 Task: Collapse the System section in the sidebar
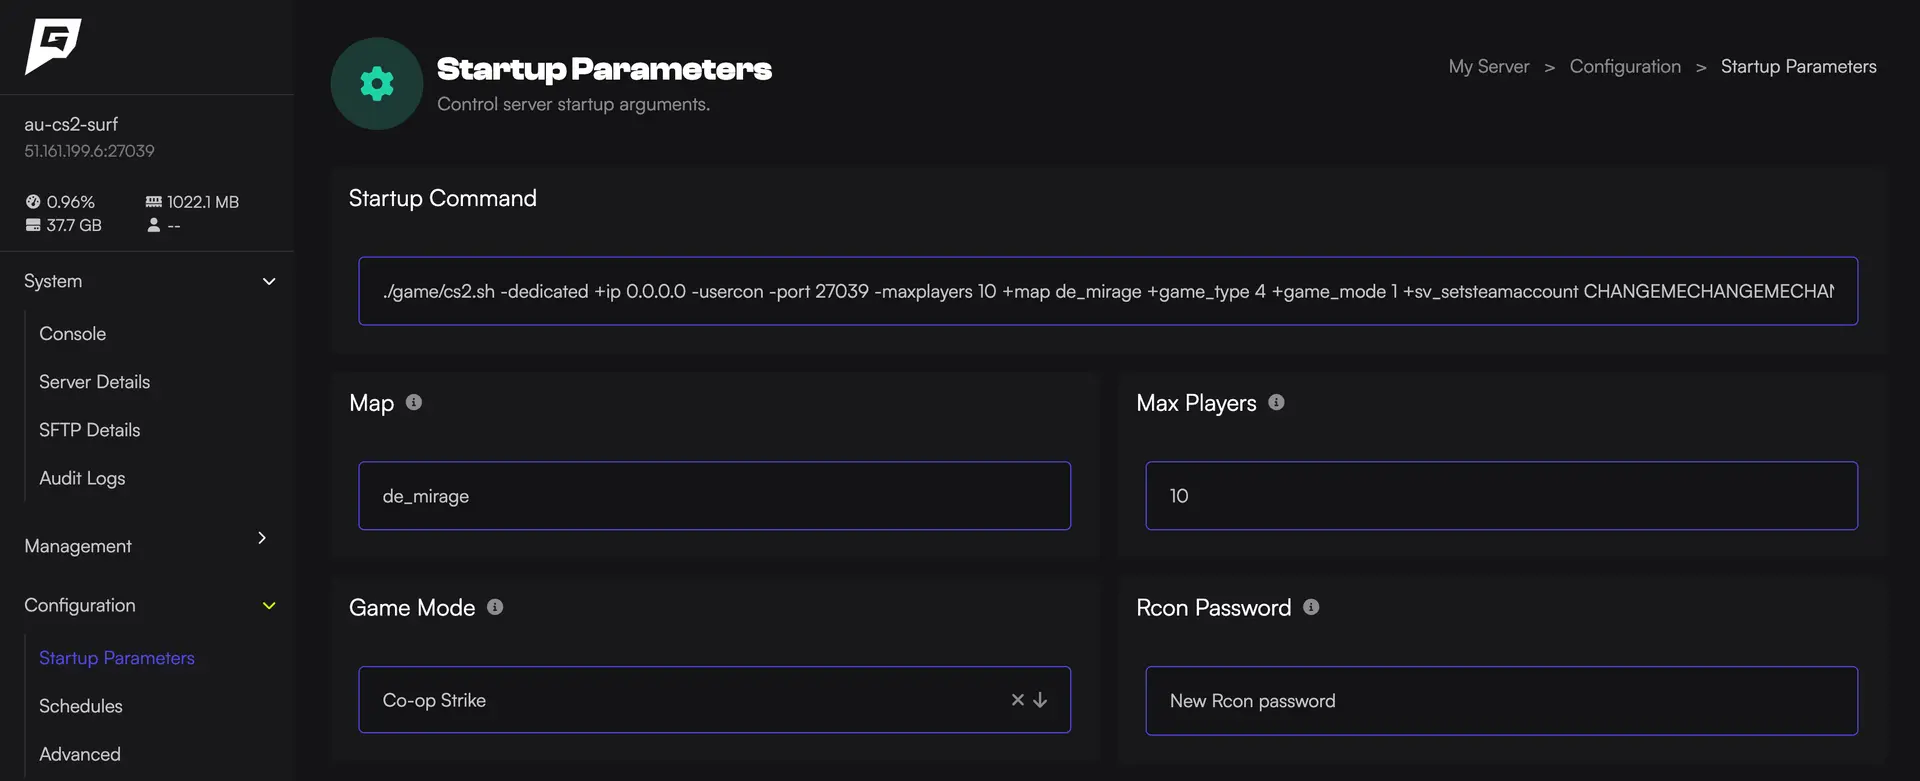268,281
